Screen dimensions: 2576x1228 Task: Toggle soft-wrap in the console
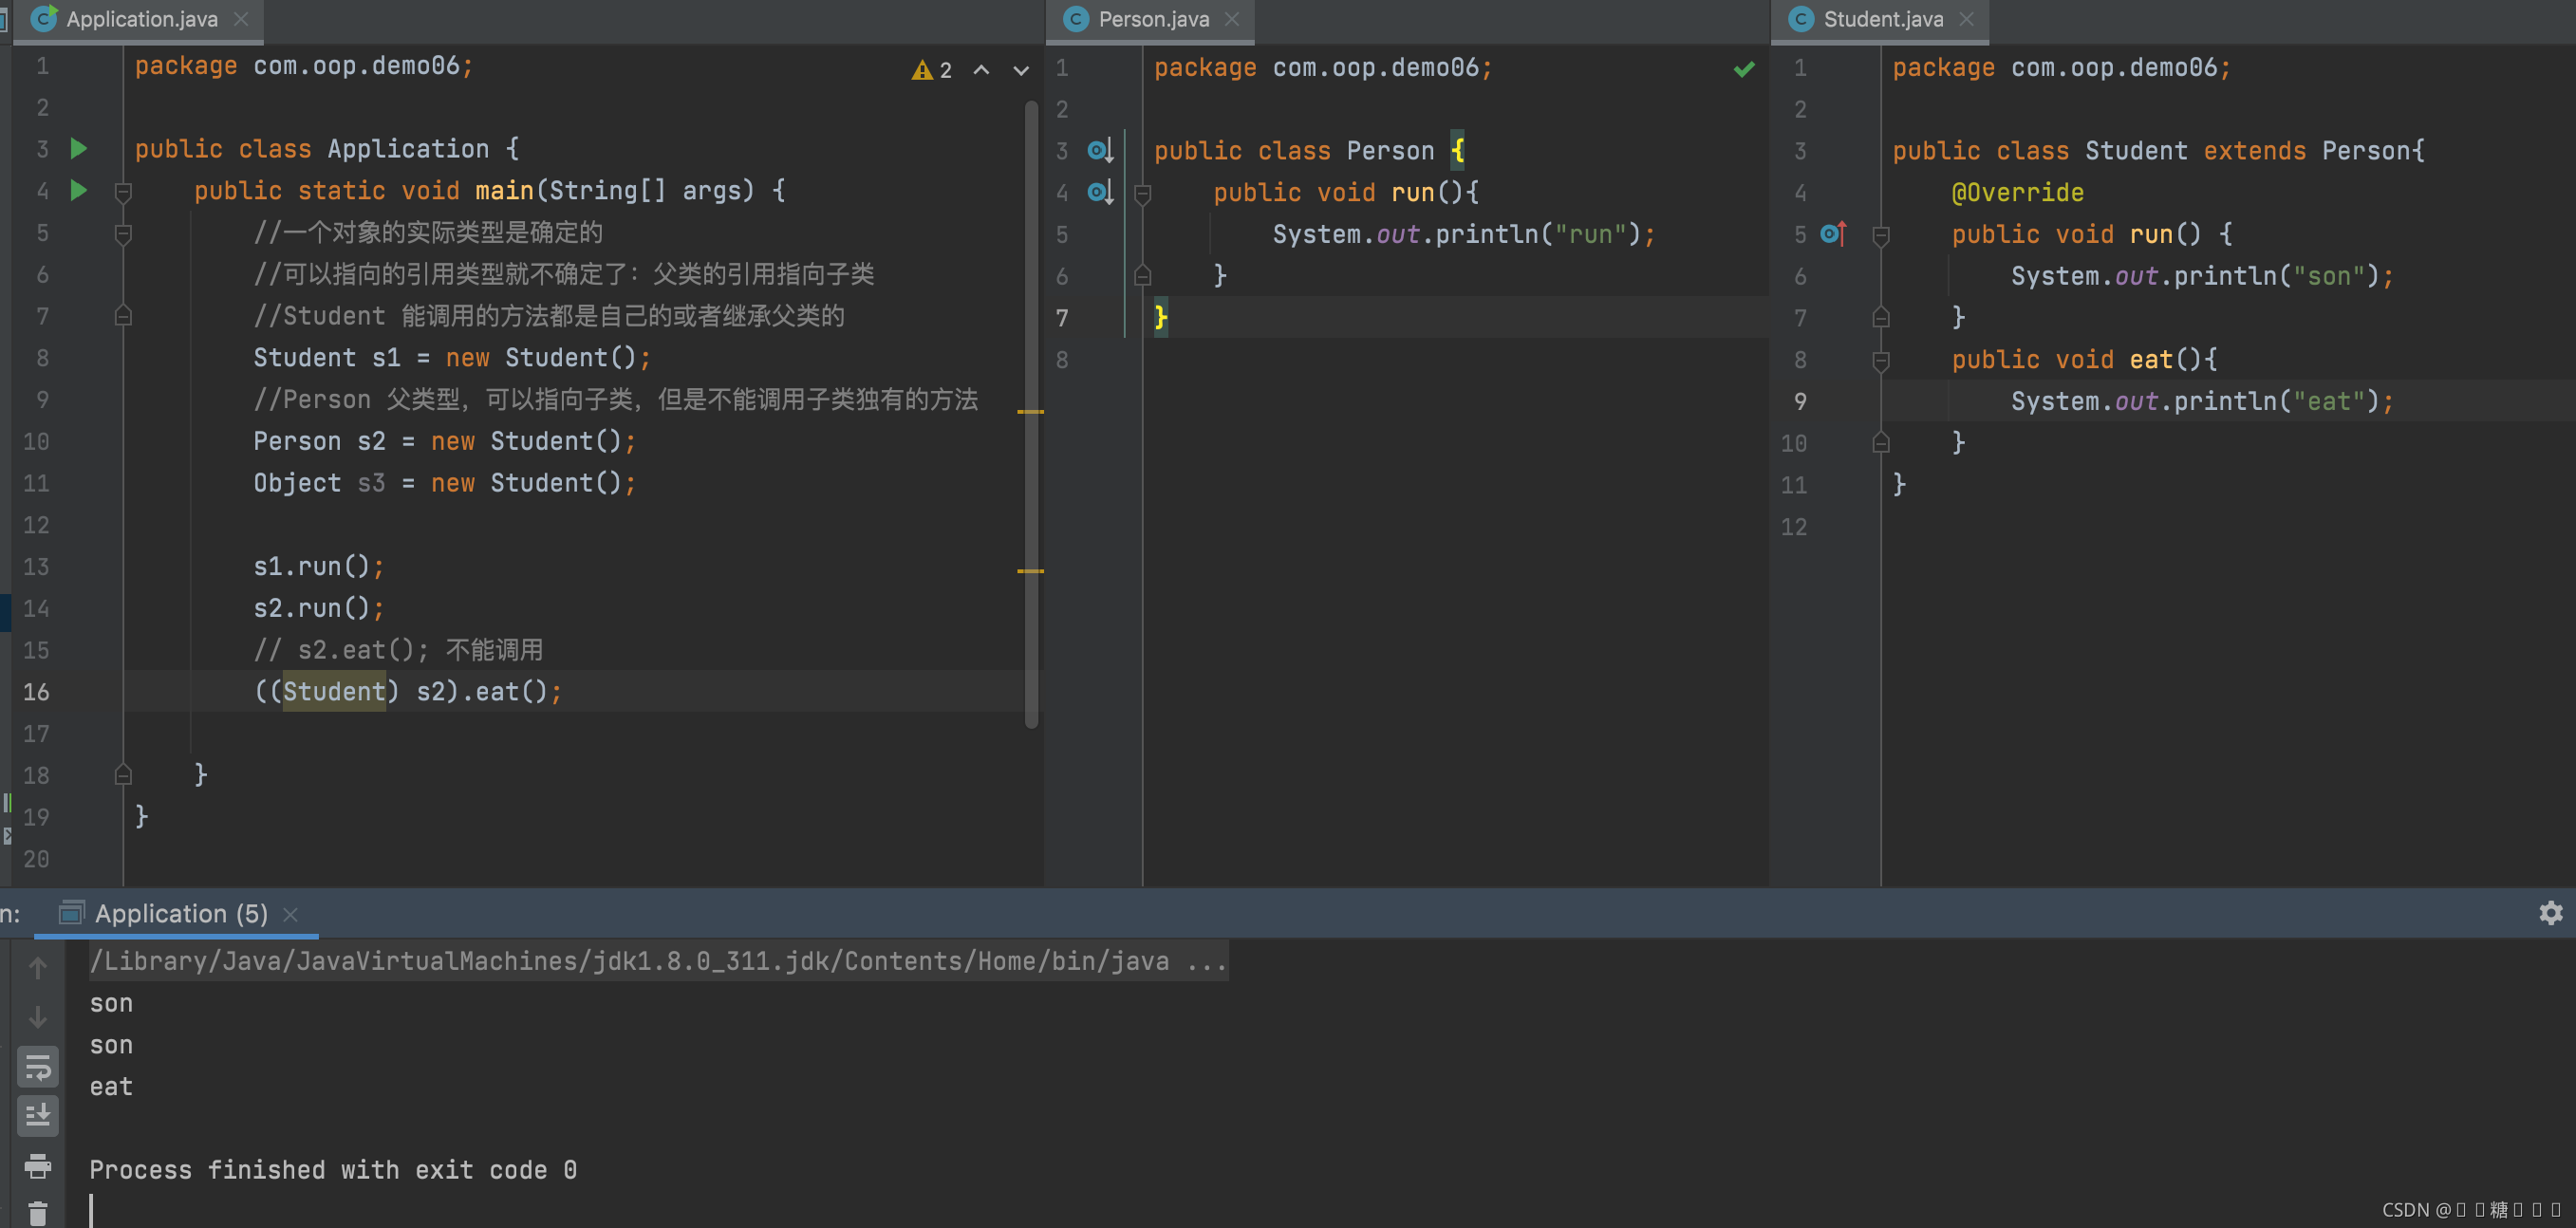tap(38, 1067)
